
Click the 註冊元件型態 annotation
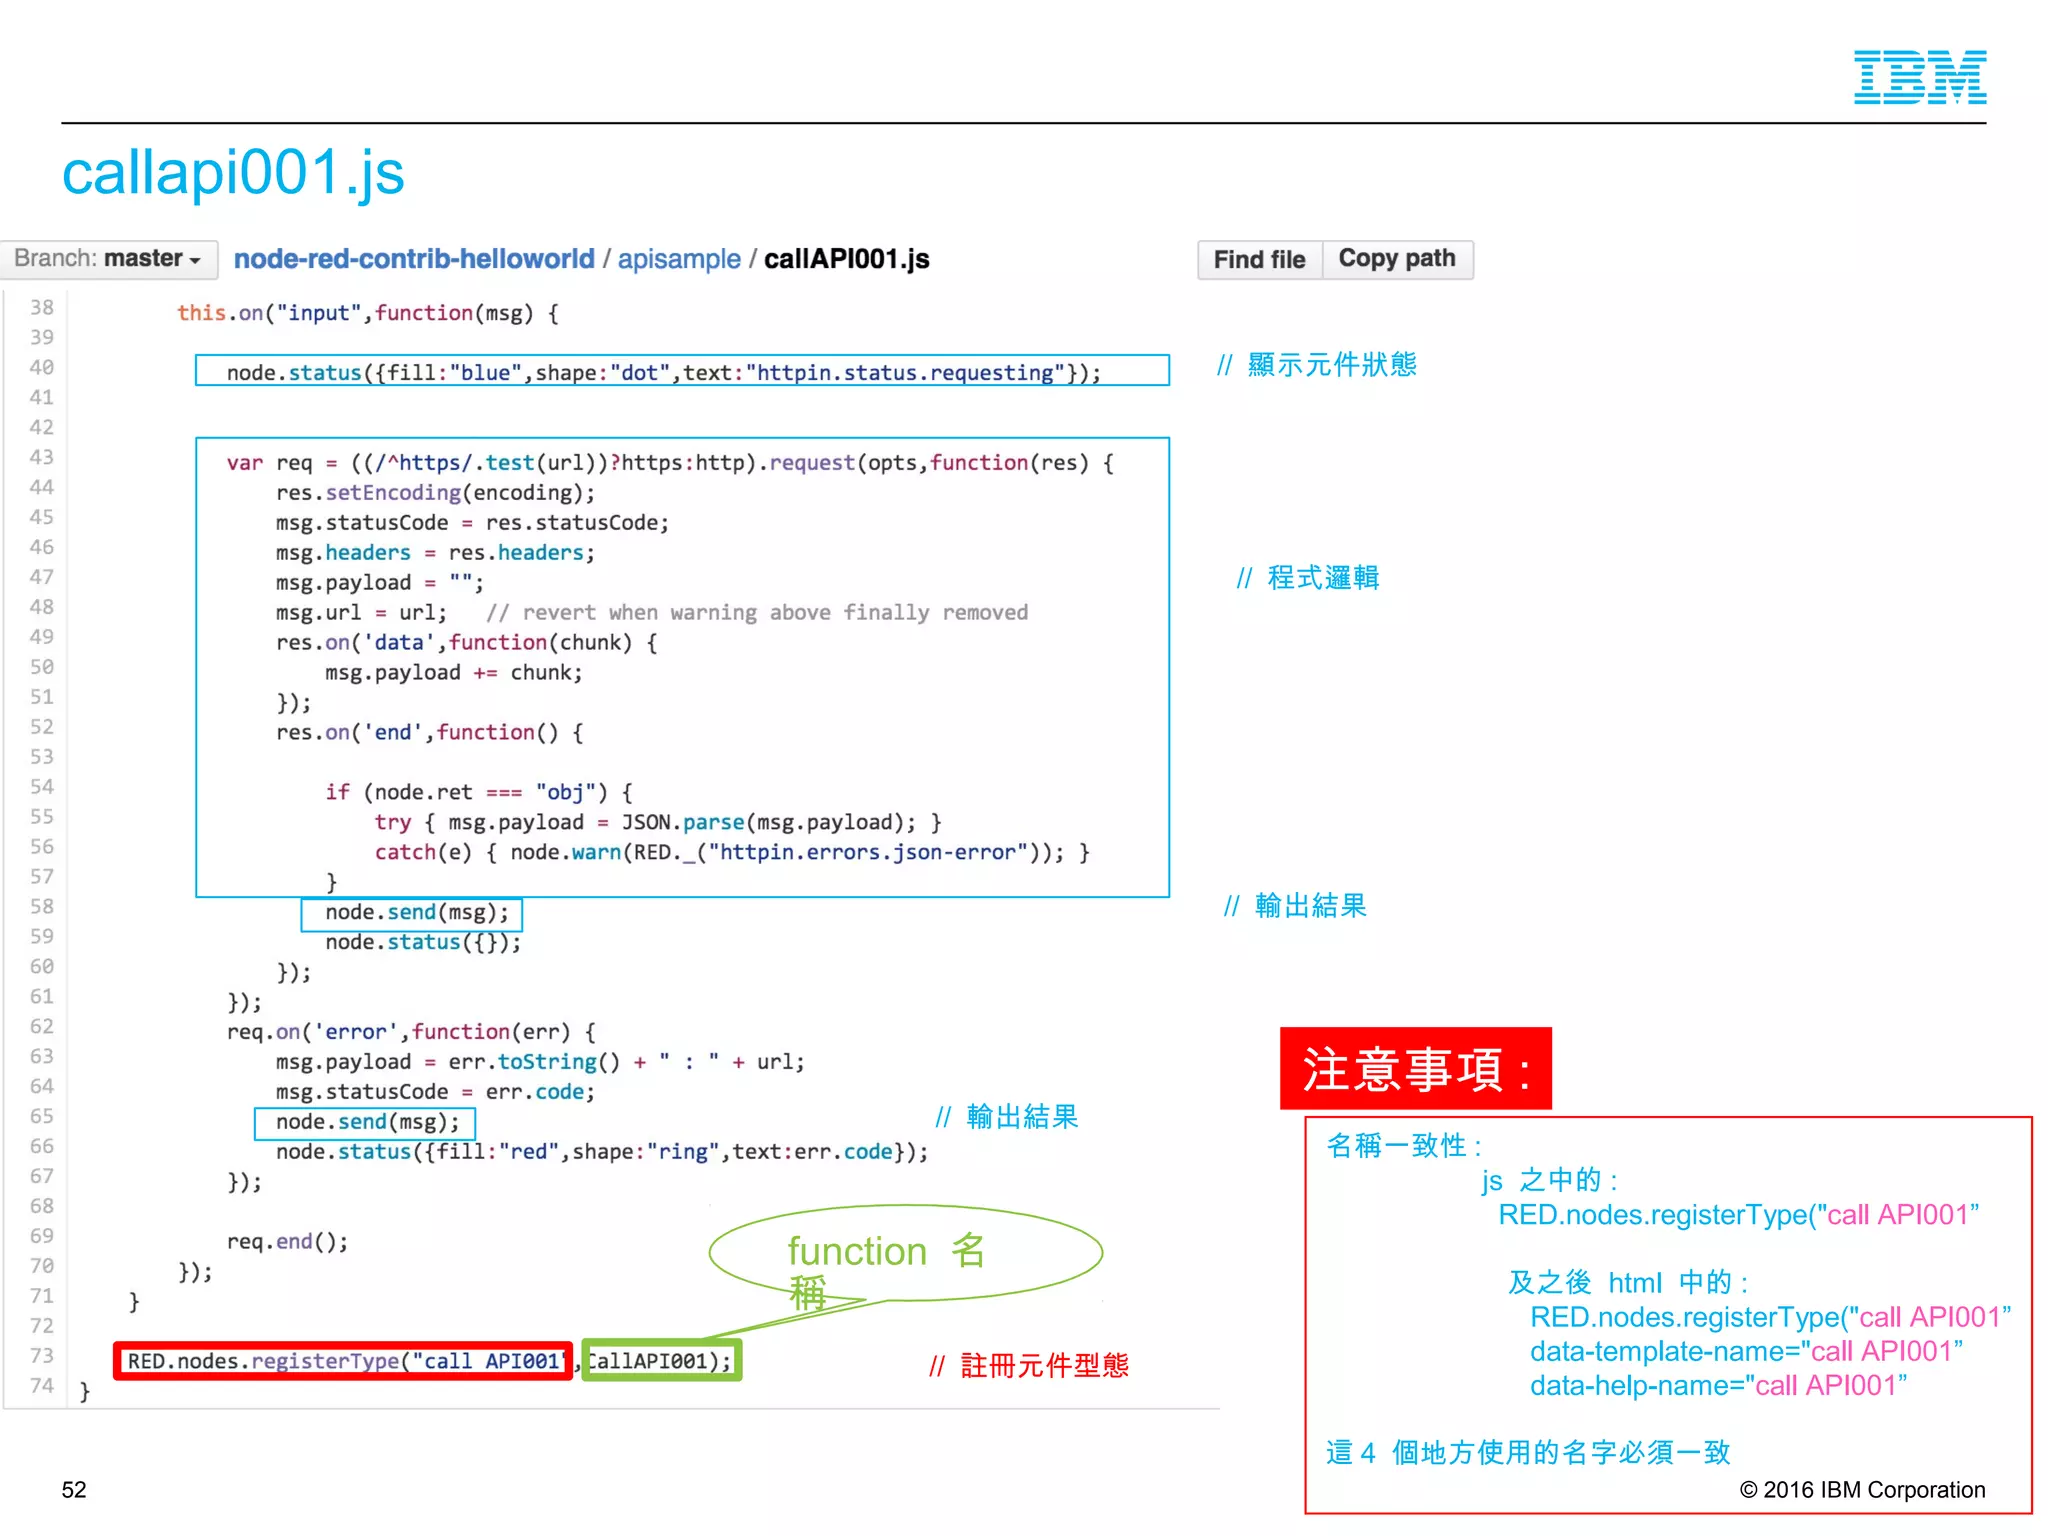(1029, 1365)
